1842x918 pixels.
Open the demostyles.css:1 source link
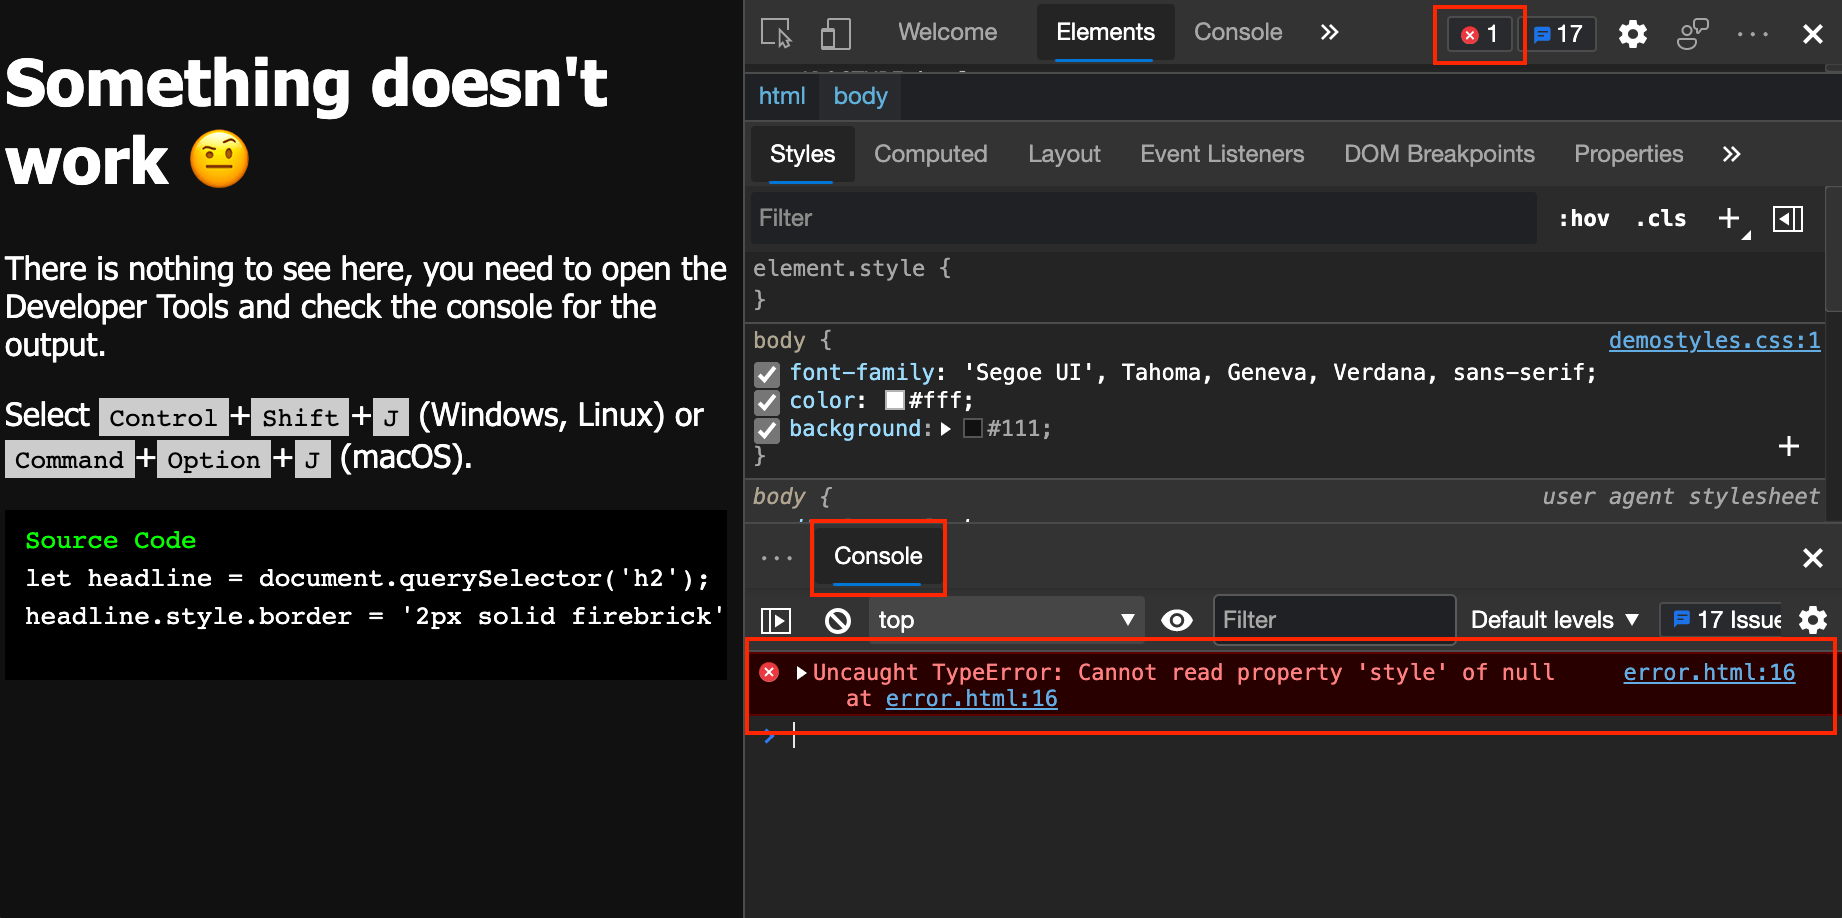pos(1714,341)
